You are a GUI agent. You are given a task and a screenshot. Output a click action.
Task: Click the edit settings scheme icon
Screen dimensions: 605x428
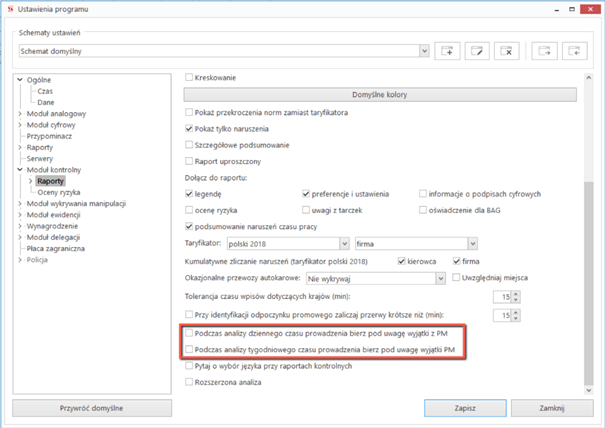(479, 50)
